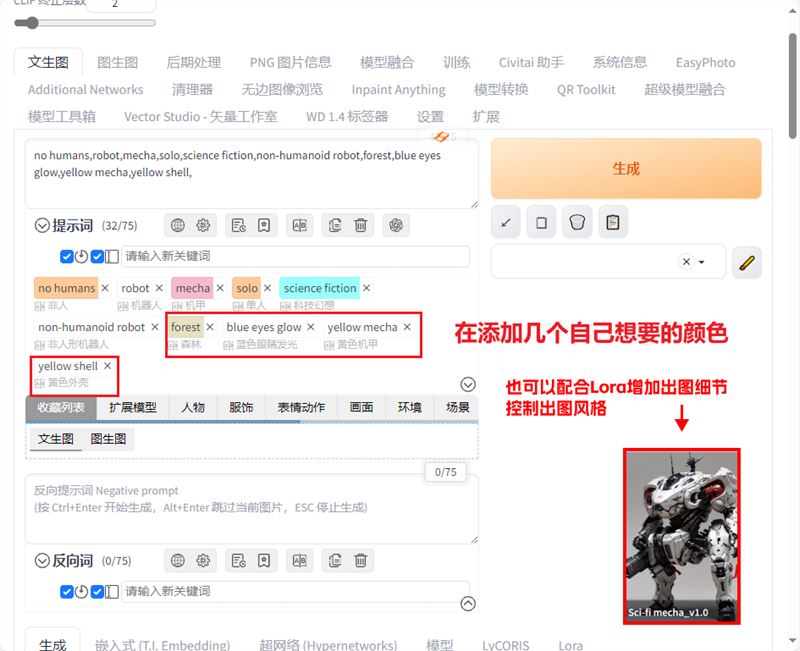Open prompt settings gear icon
This screenshot has width=800, height=651.
pos(203,225)
